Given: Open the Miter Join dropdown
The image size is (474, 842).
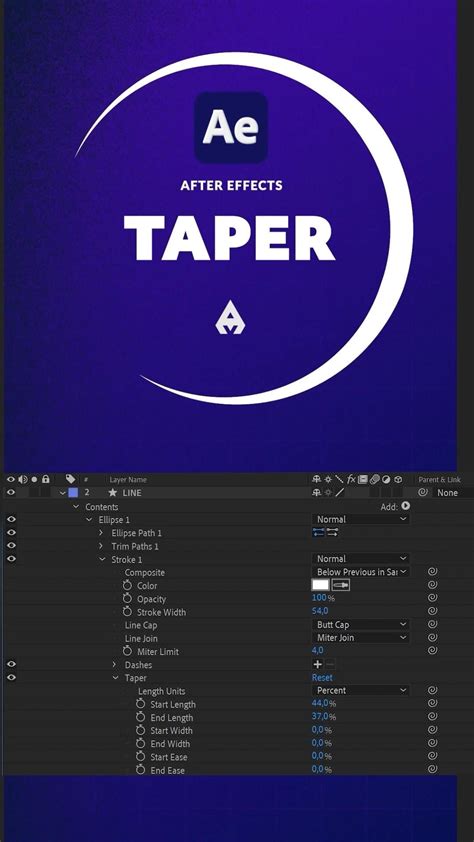Looking at the screenshot, I should point(360,637).
